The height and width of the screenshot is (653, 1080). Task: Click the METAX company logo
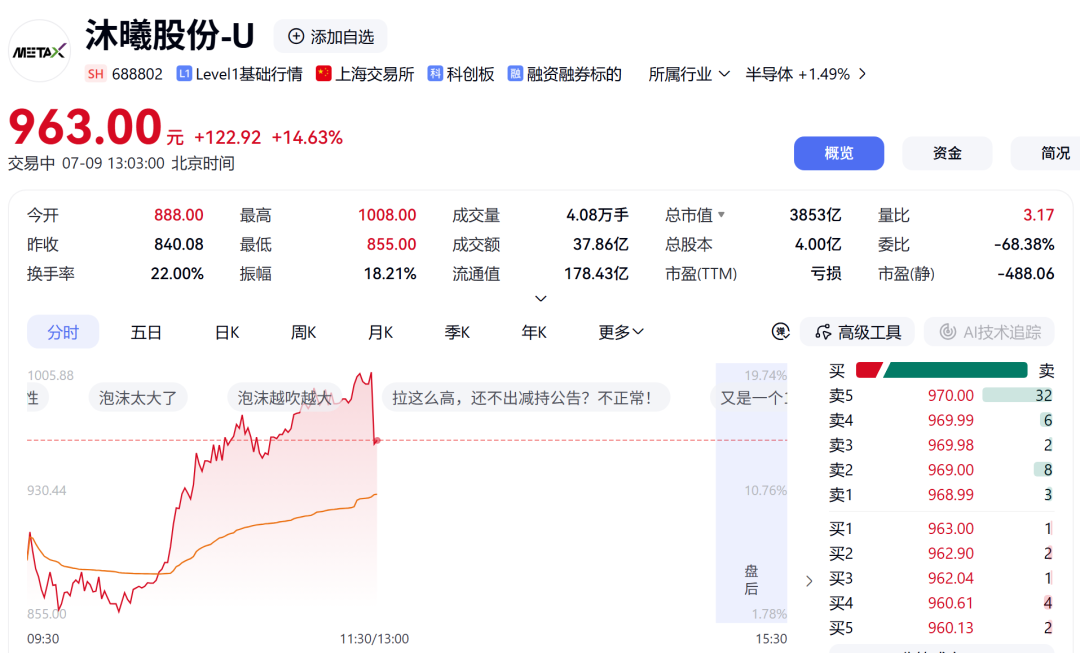tap(39, 51)
